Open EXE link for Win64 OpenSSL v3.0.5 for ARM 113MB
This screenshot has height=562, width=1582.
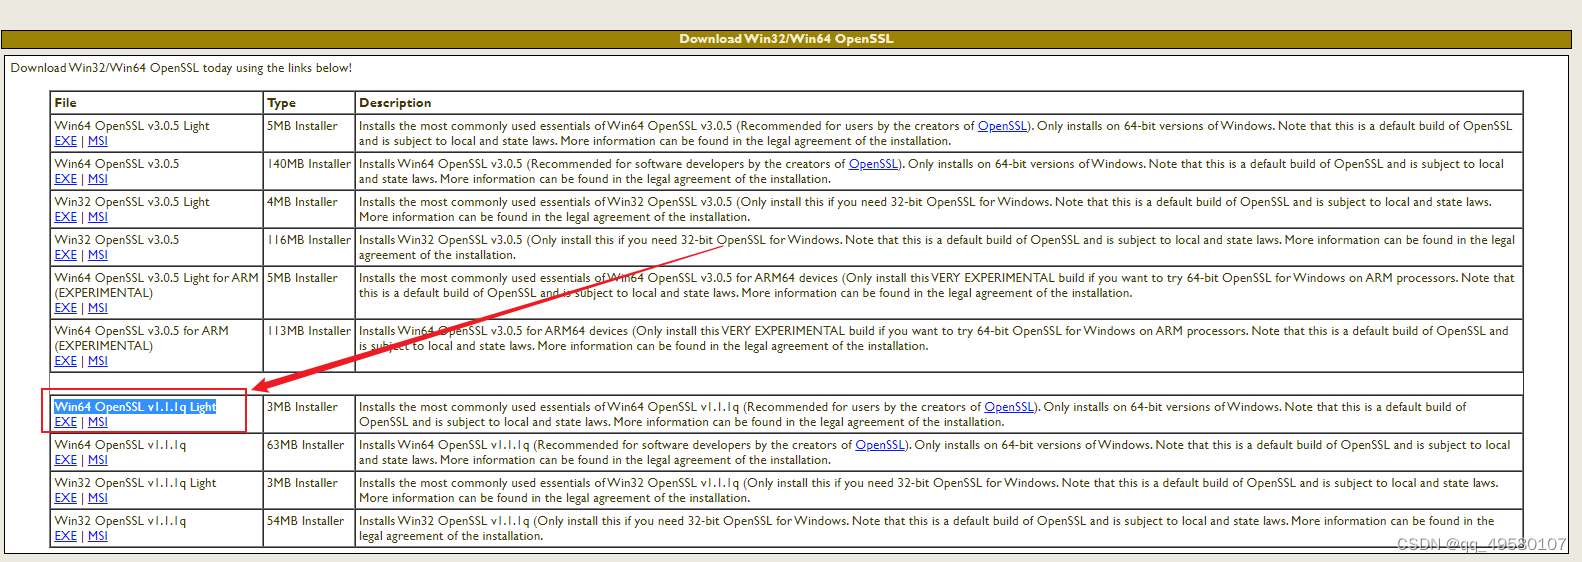(x=65, y=361)
